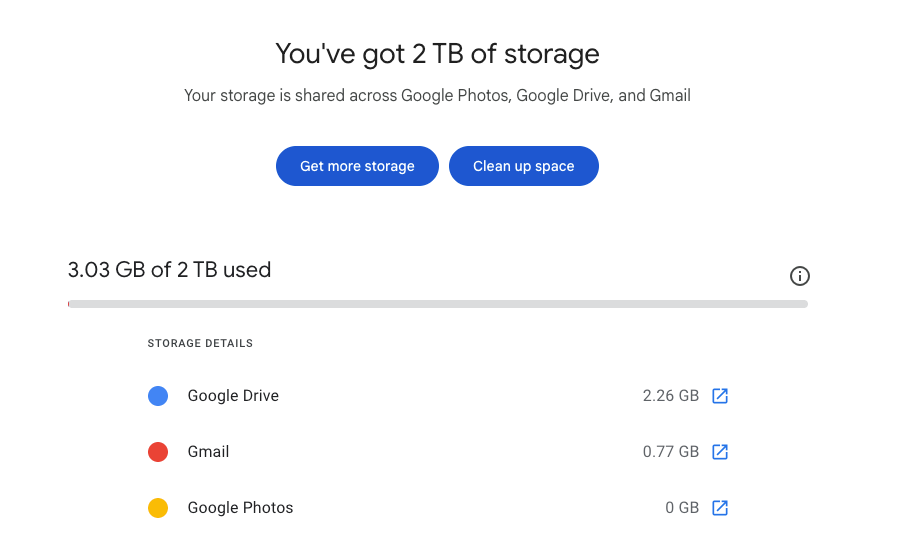Open Google Photos via external link icon
This screenshot has width=897, height=545.
719,508
